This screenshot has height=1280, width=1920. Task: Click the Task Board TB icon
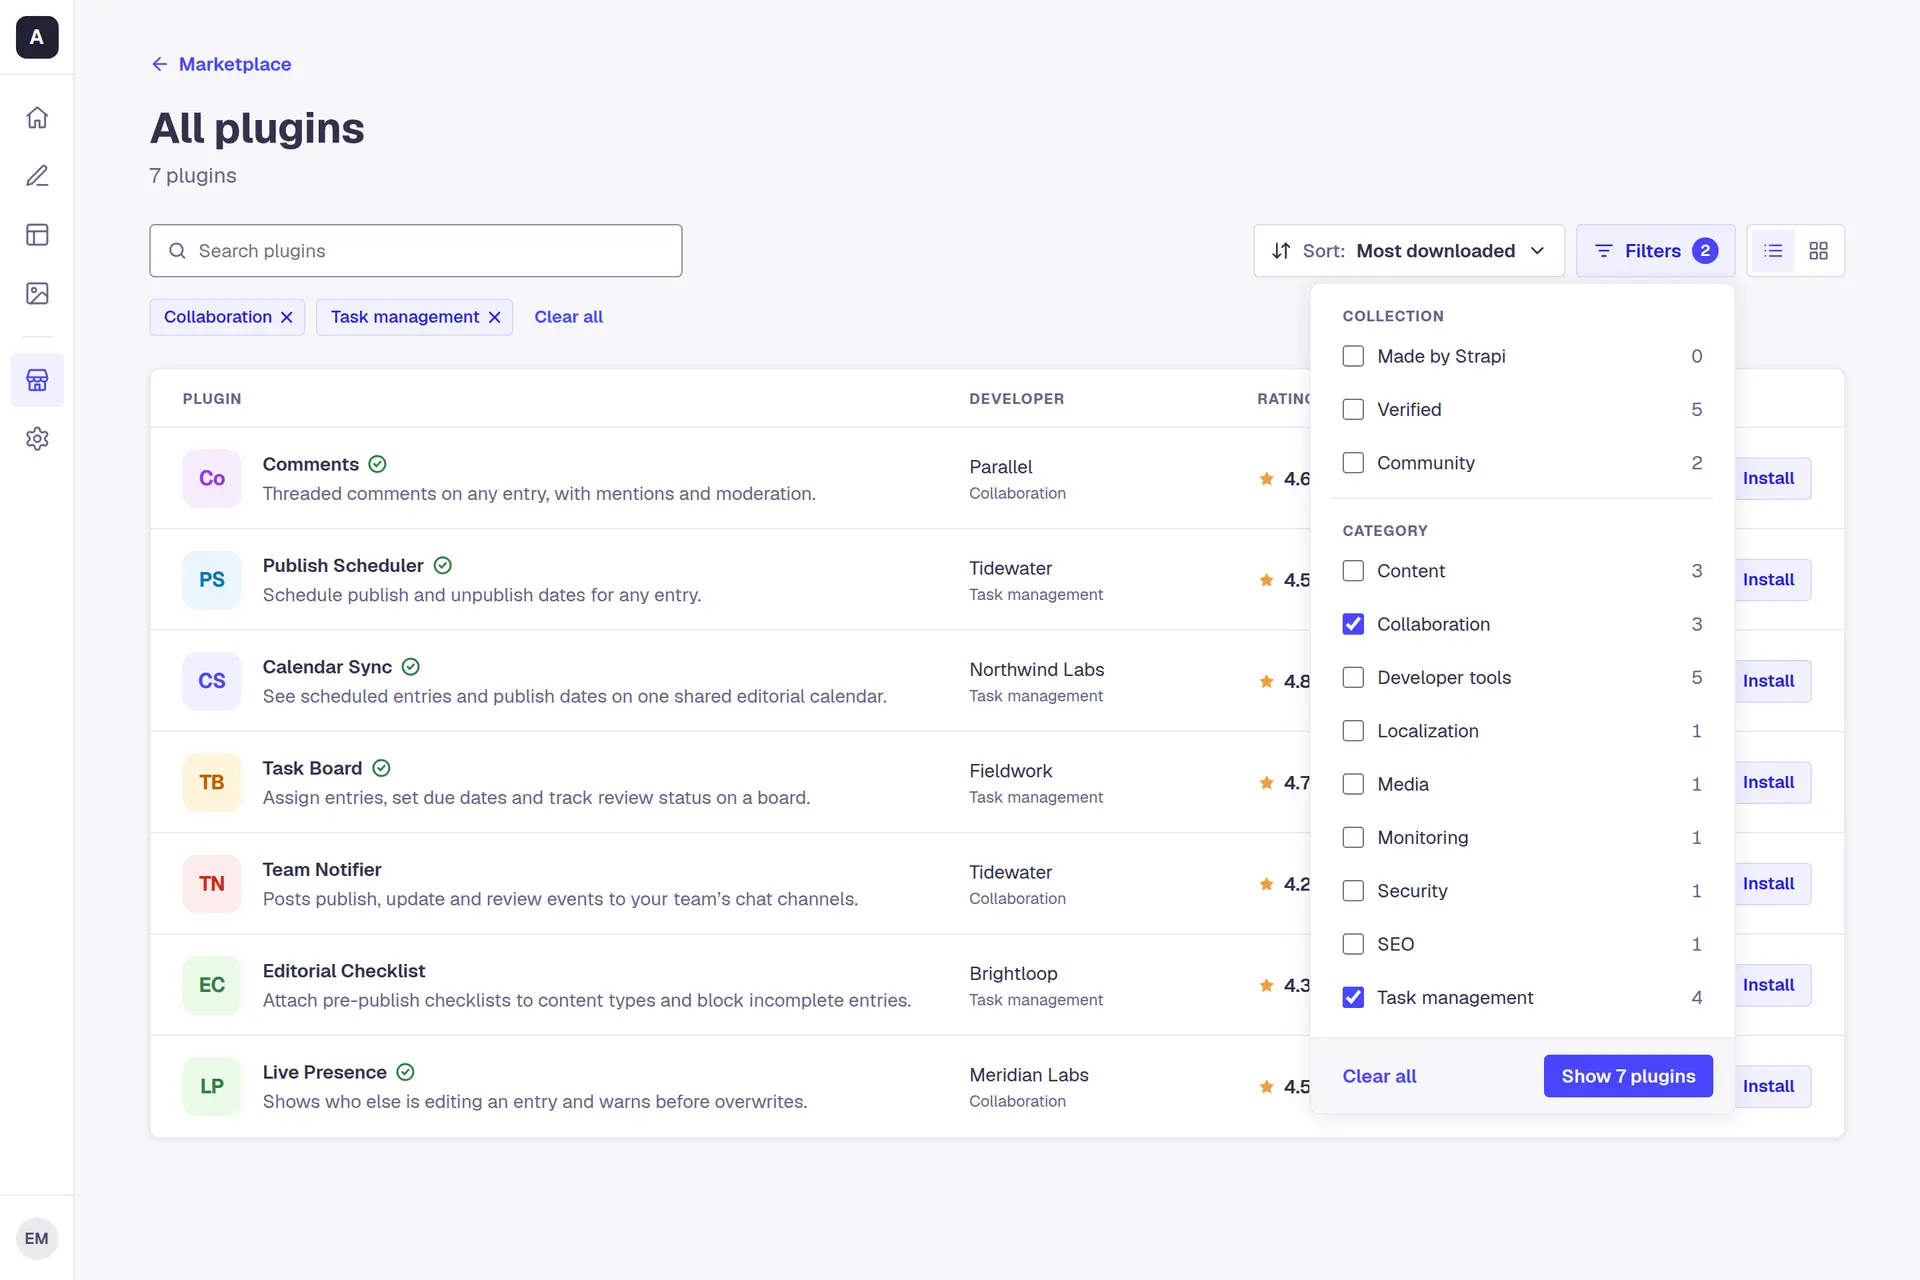point(212,783)
